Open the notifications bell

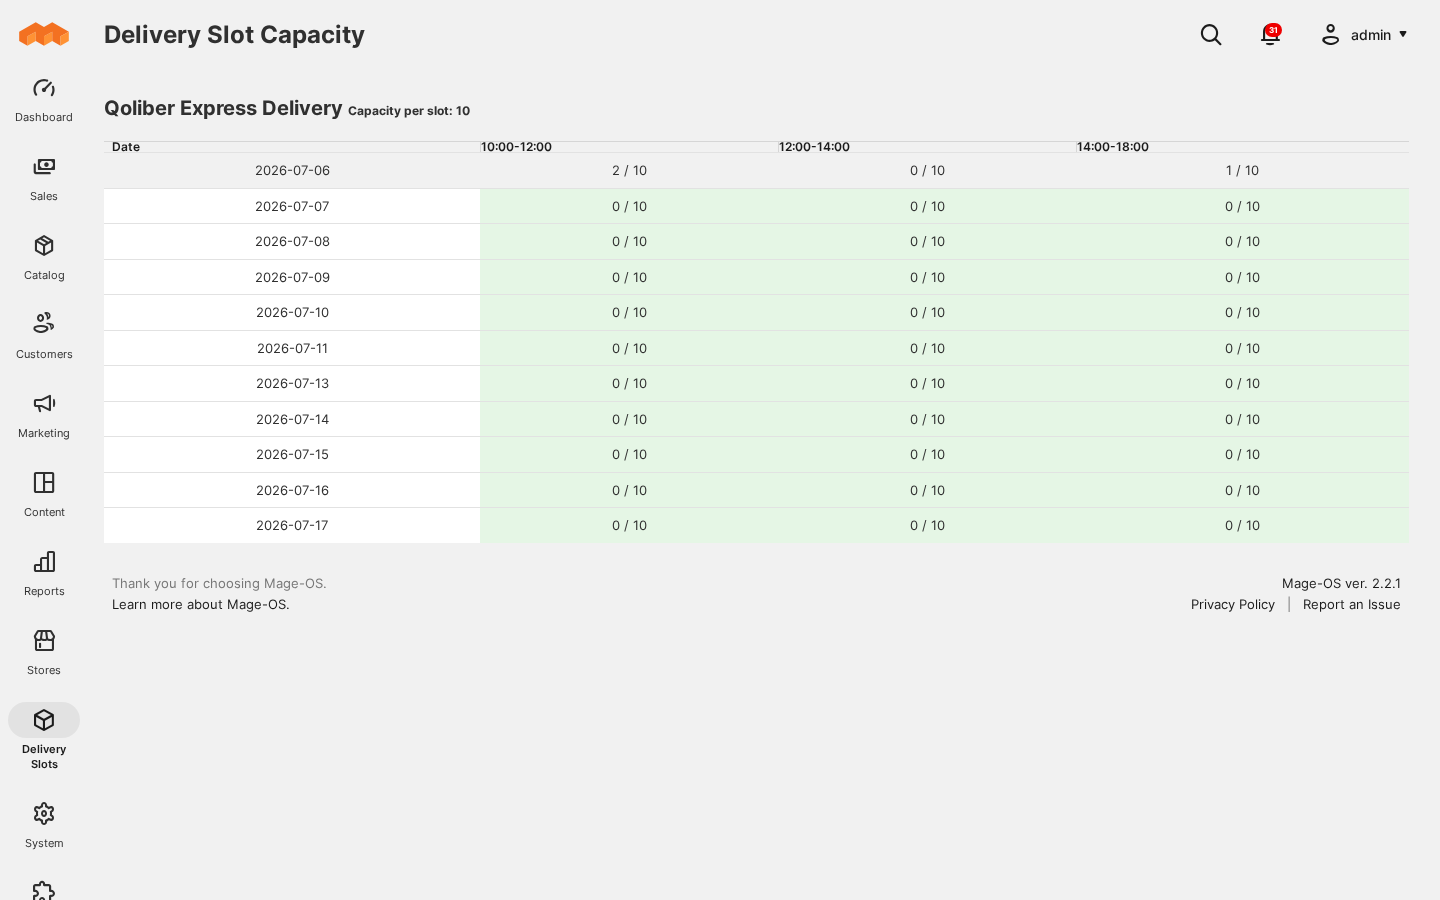1270,35
